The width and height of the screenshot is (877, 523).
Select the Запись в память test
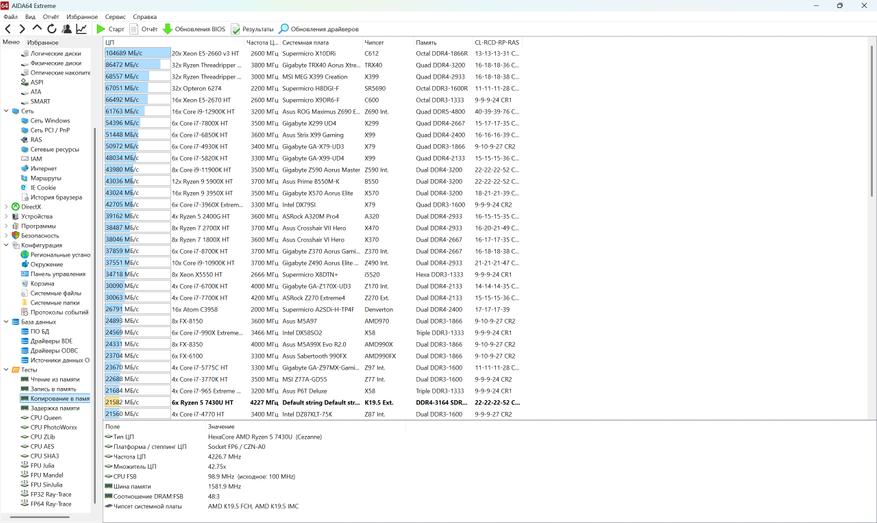click(x=48, y=389)
